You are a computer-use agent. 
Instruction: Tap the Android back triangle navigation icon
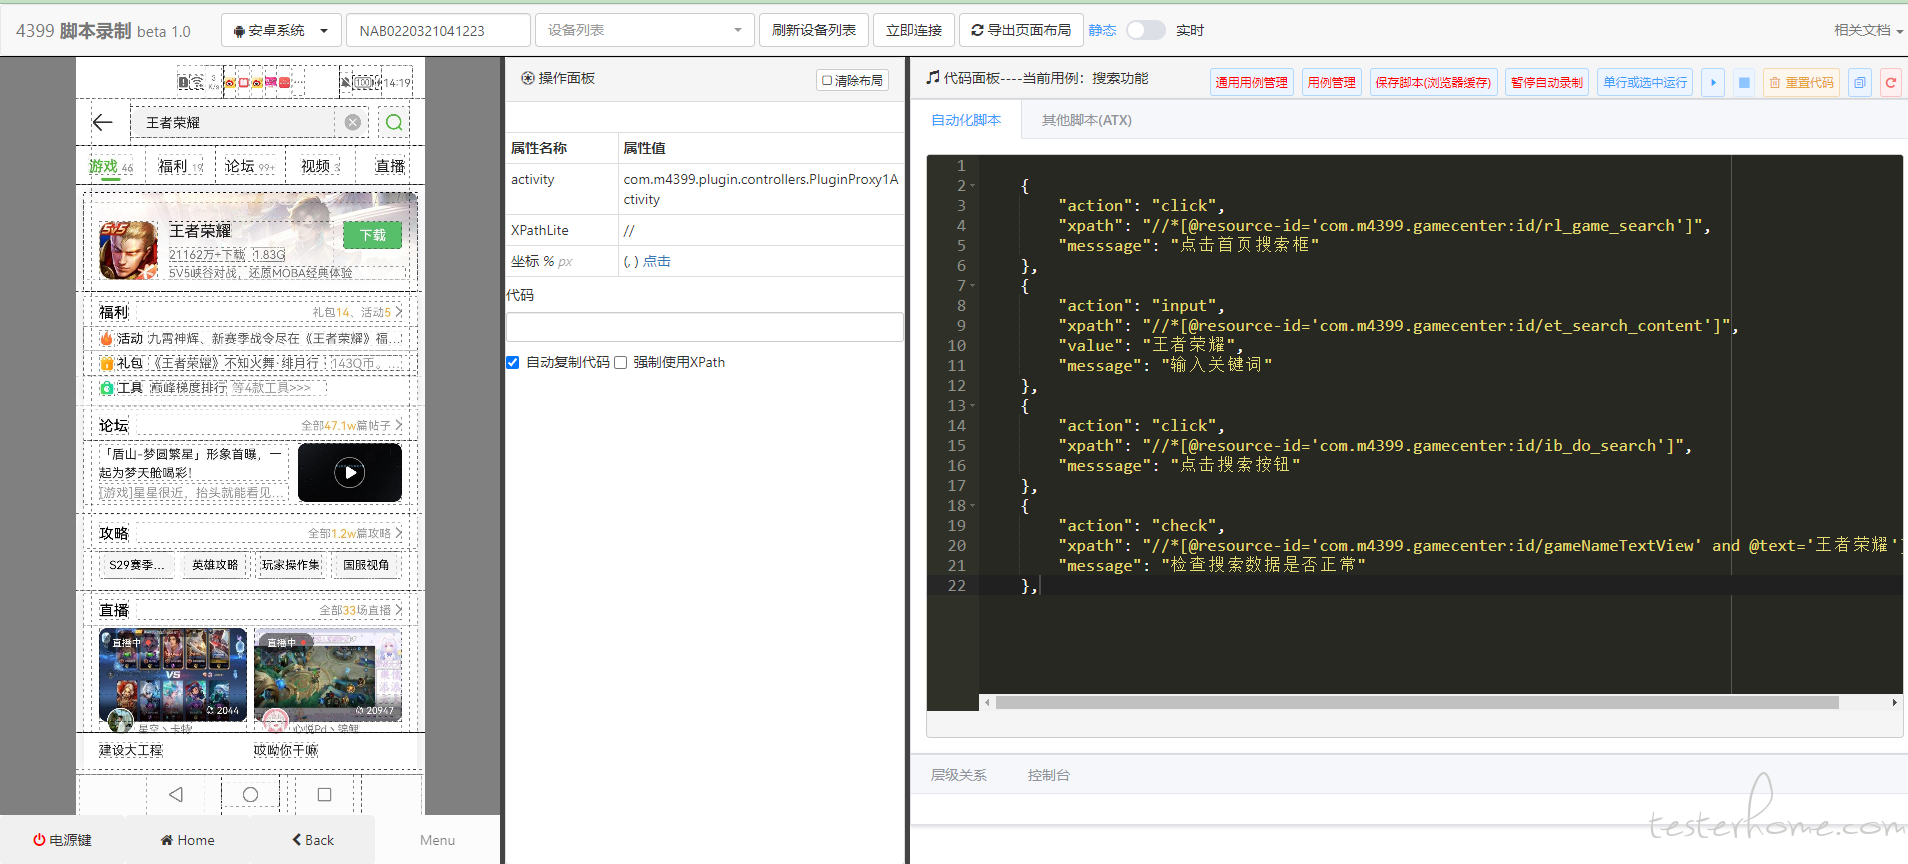[176, 794]
